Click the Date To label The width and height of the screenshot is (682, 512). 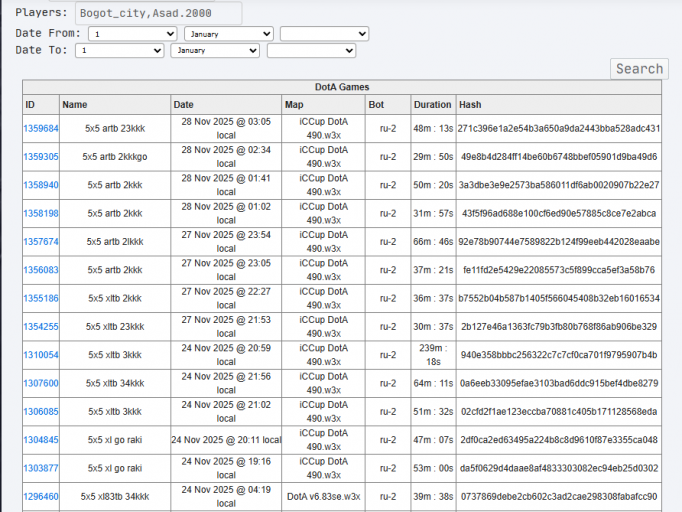pos(41,50)
